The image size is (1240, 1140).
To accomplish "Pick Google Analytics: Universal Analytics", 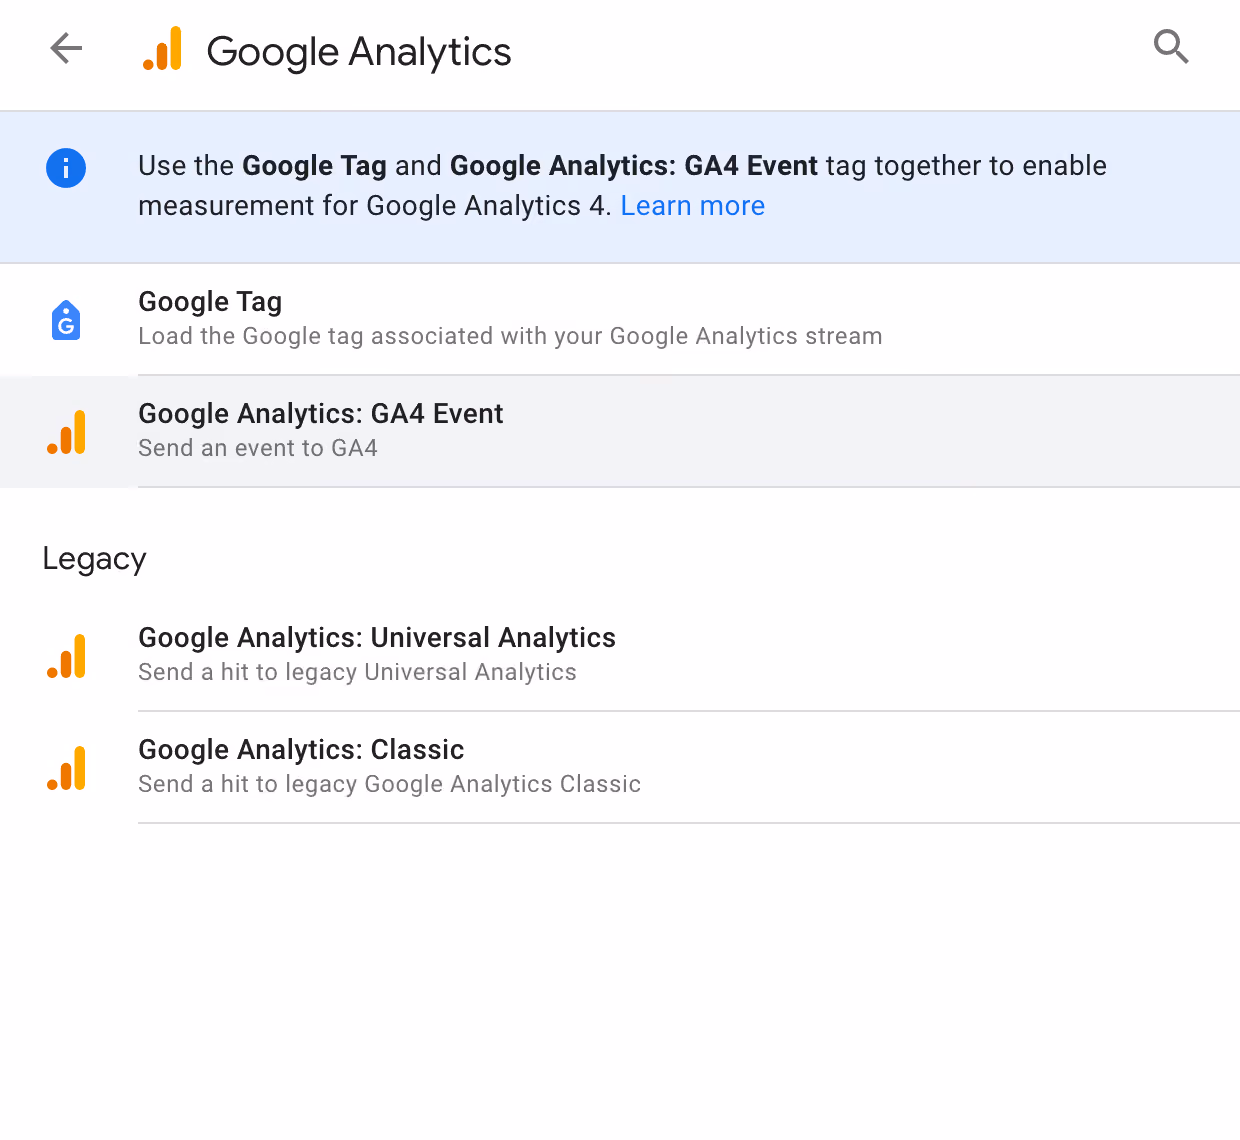I will point(620,656).
